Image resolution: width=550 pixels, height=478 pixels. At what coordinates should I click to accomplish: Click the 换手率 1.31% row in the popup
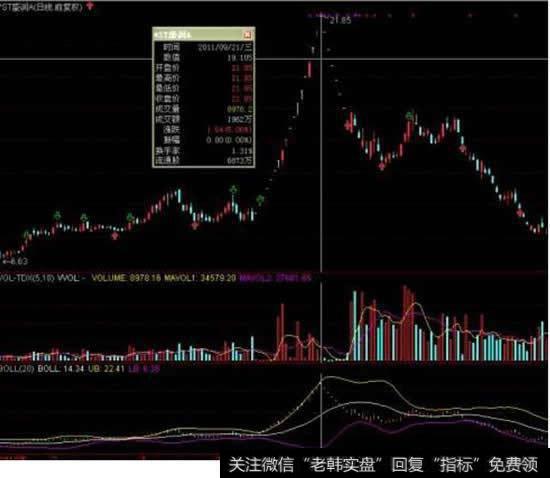coord(204,151)
